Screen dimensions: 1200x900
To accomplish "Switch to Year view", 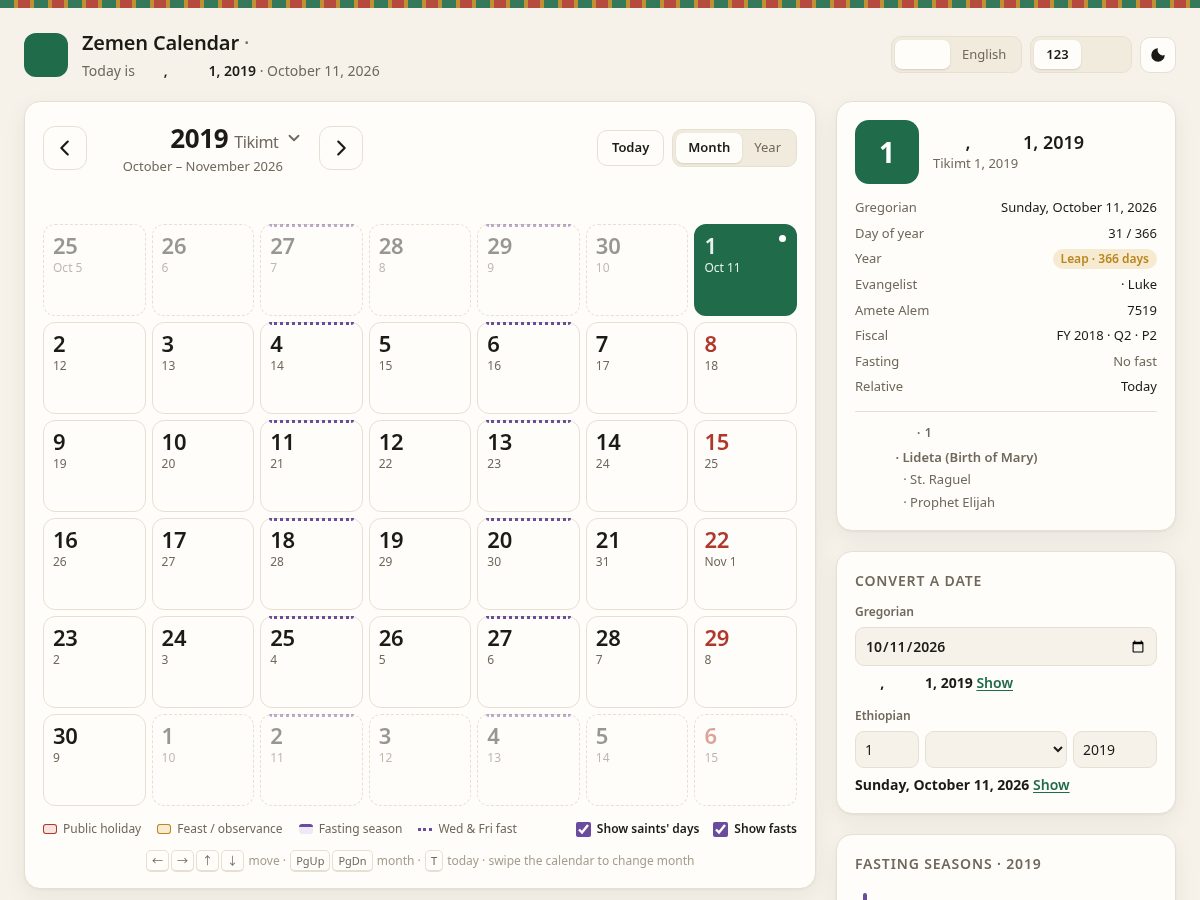I will (x=768, y=148).
